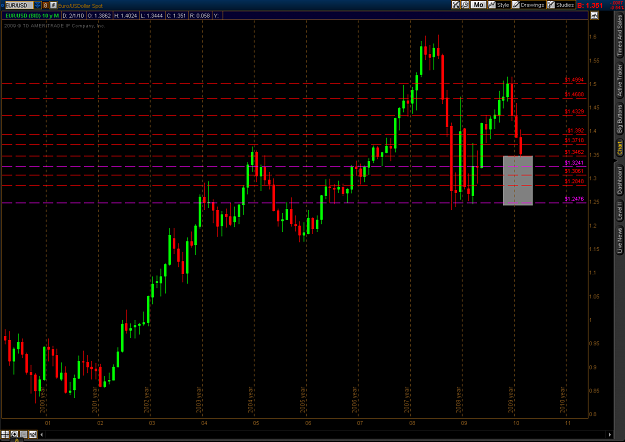Click the third layout icon at bottom-left
This screenshot has height=442, width=625.
(x=24, y=434)
